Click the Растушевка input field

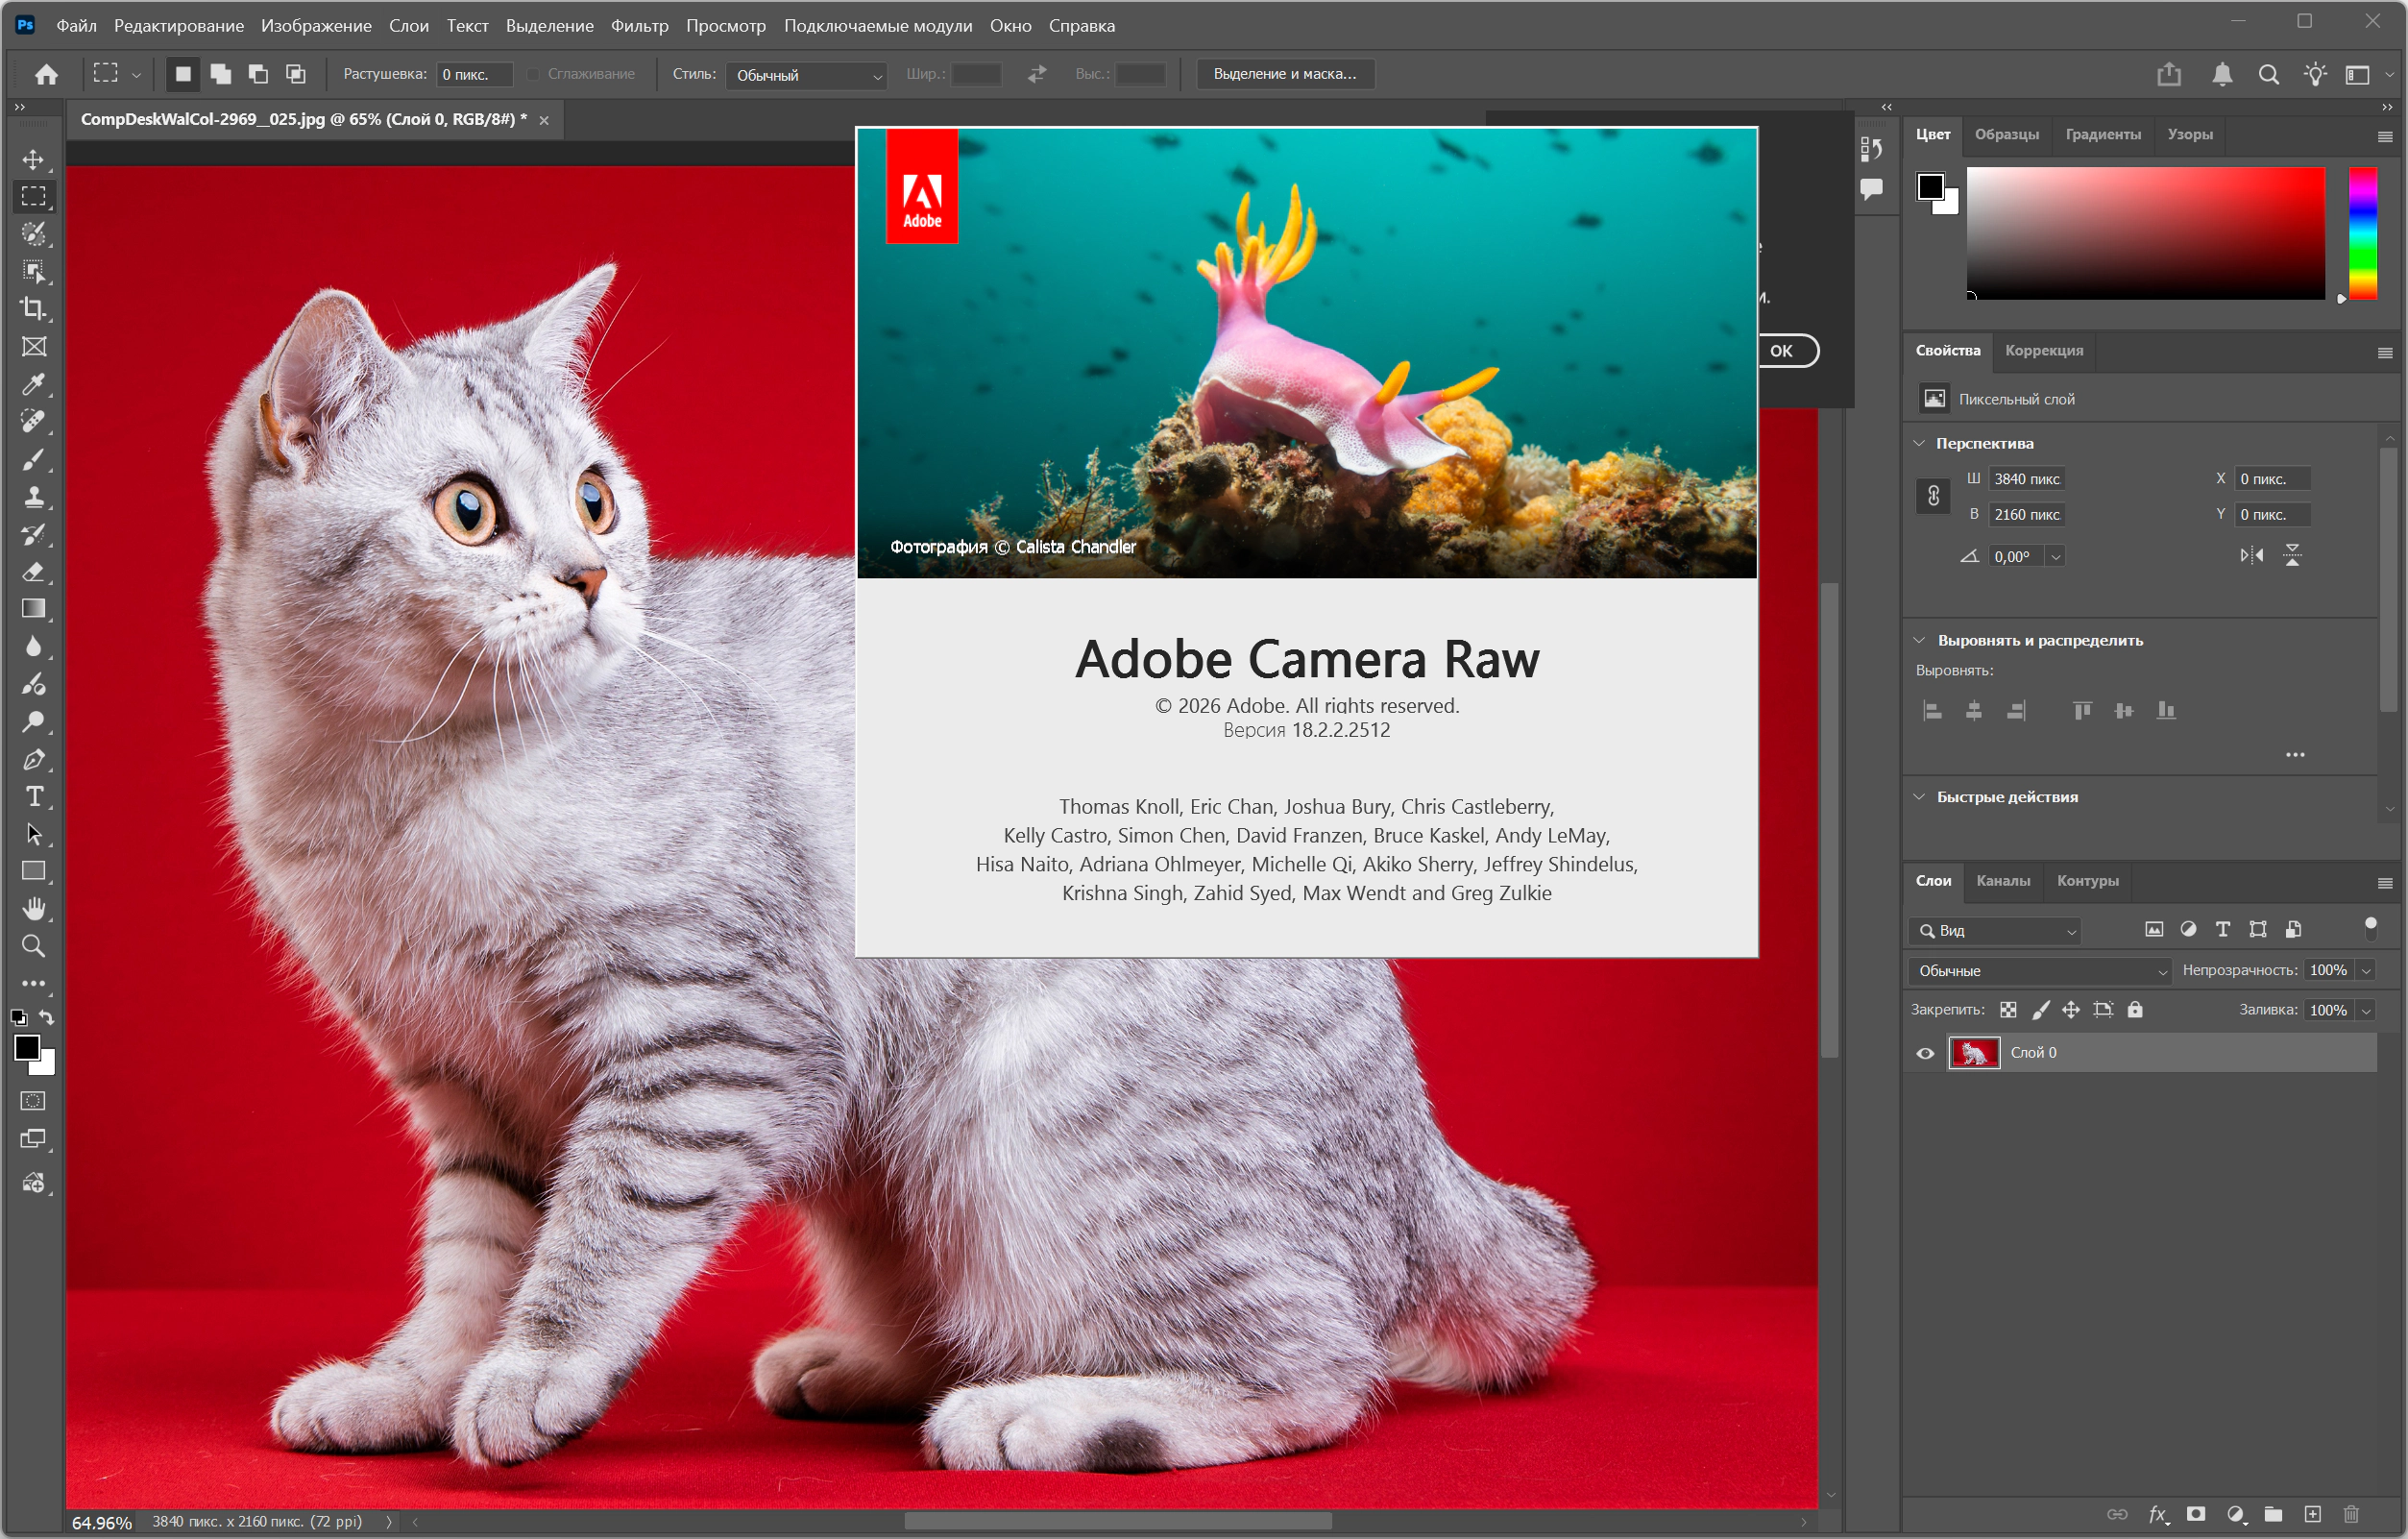point(474,75)
